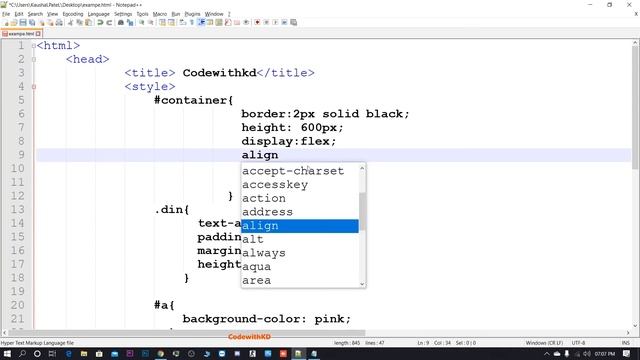Click the editor horizontal scrollbar thumb
Viewport: 640px width, 360px height.
point(187,333)
